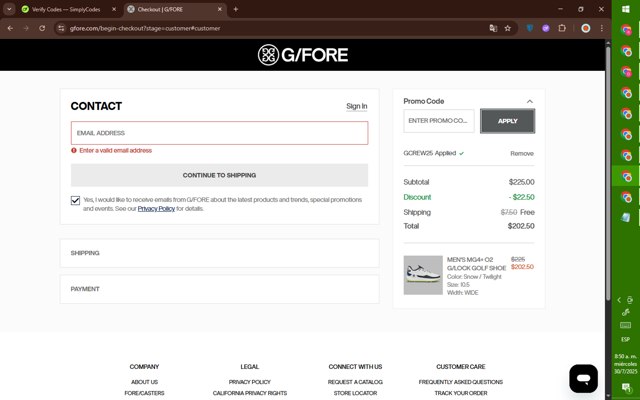Open the Fore/Casters footer link
640x400 pixels.
tap(144, 393)
